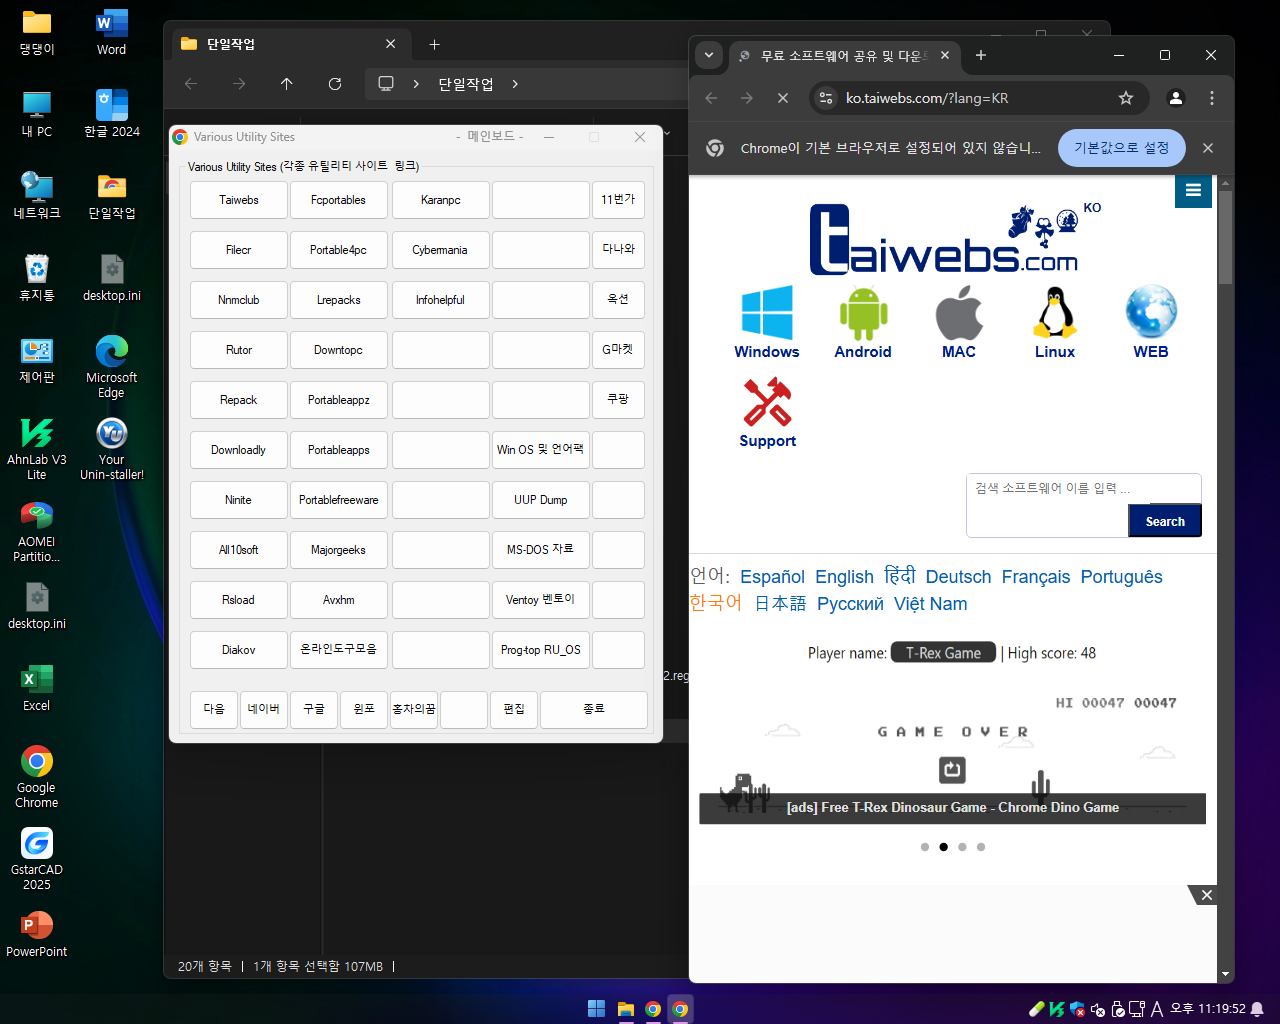Open the 제어판 control panel icon
Viewport: 1280px width, 1024px height.
(37, 360)
